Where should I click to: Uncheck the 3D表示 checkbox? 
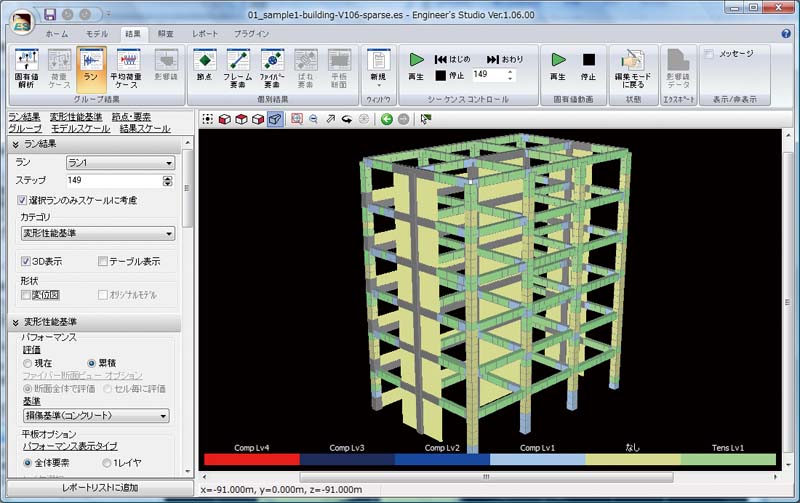tap(26, 261)
